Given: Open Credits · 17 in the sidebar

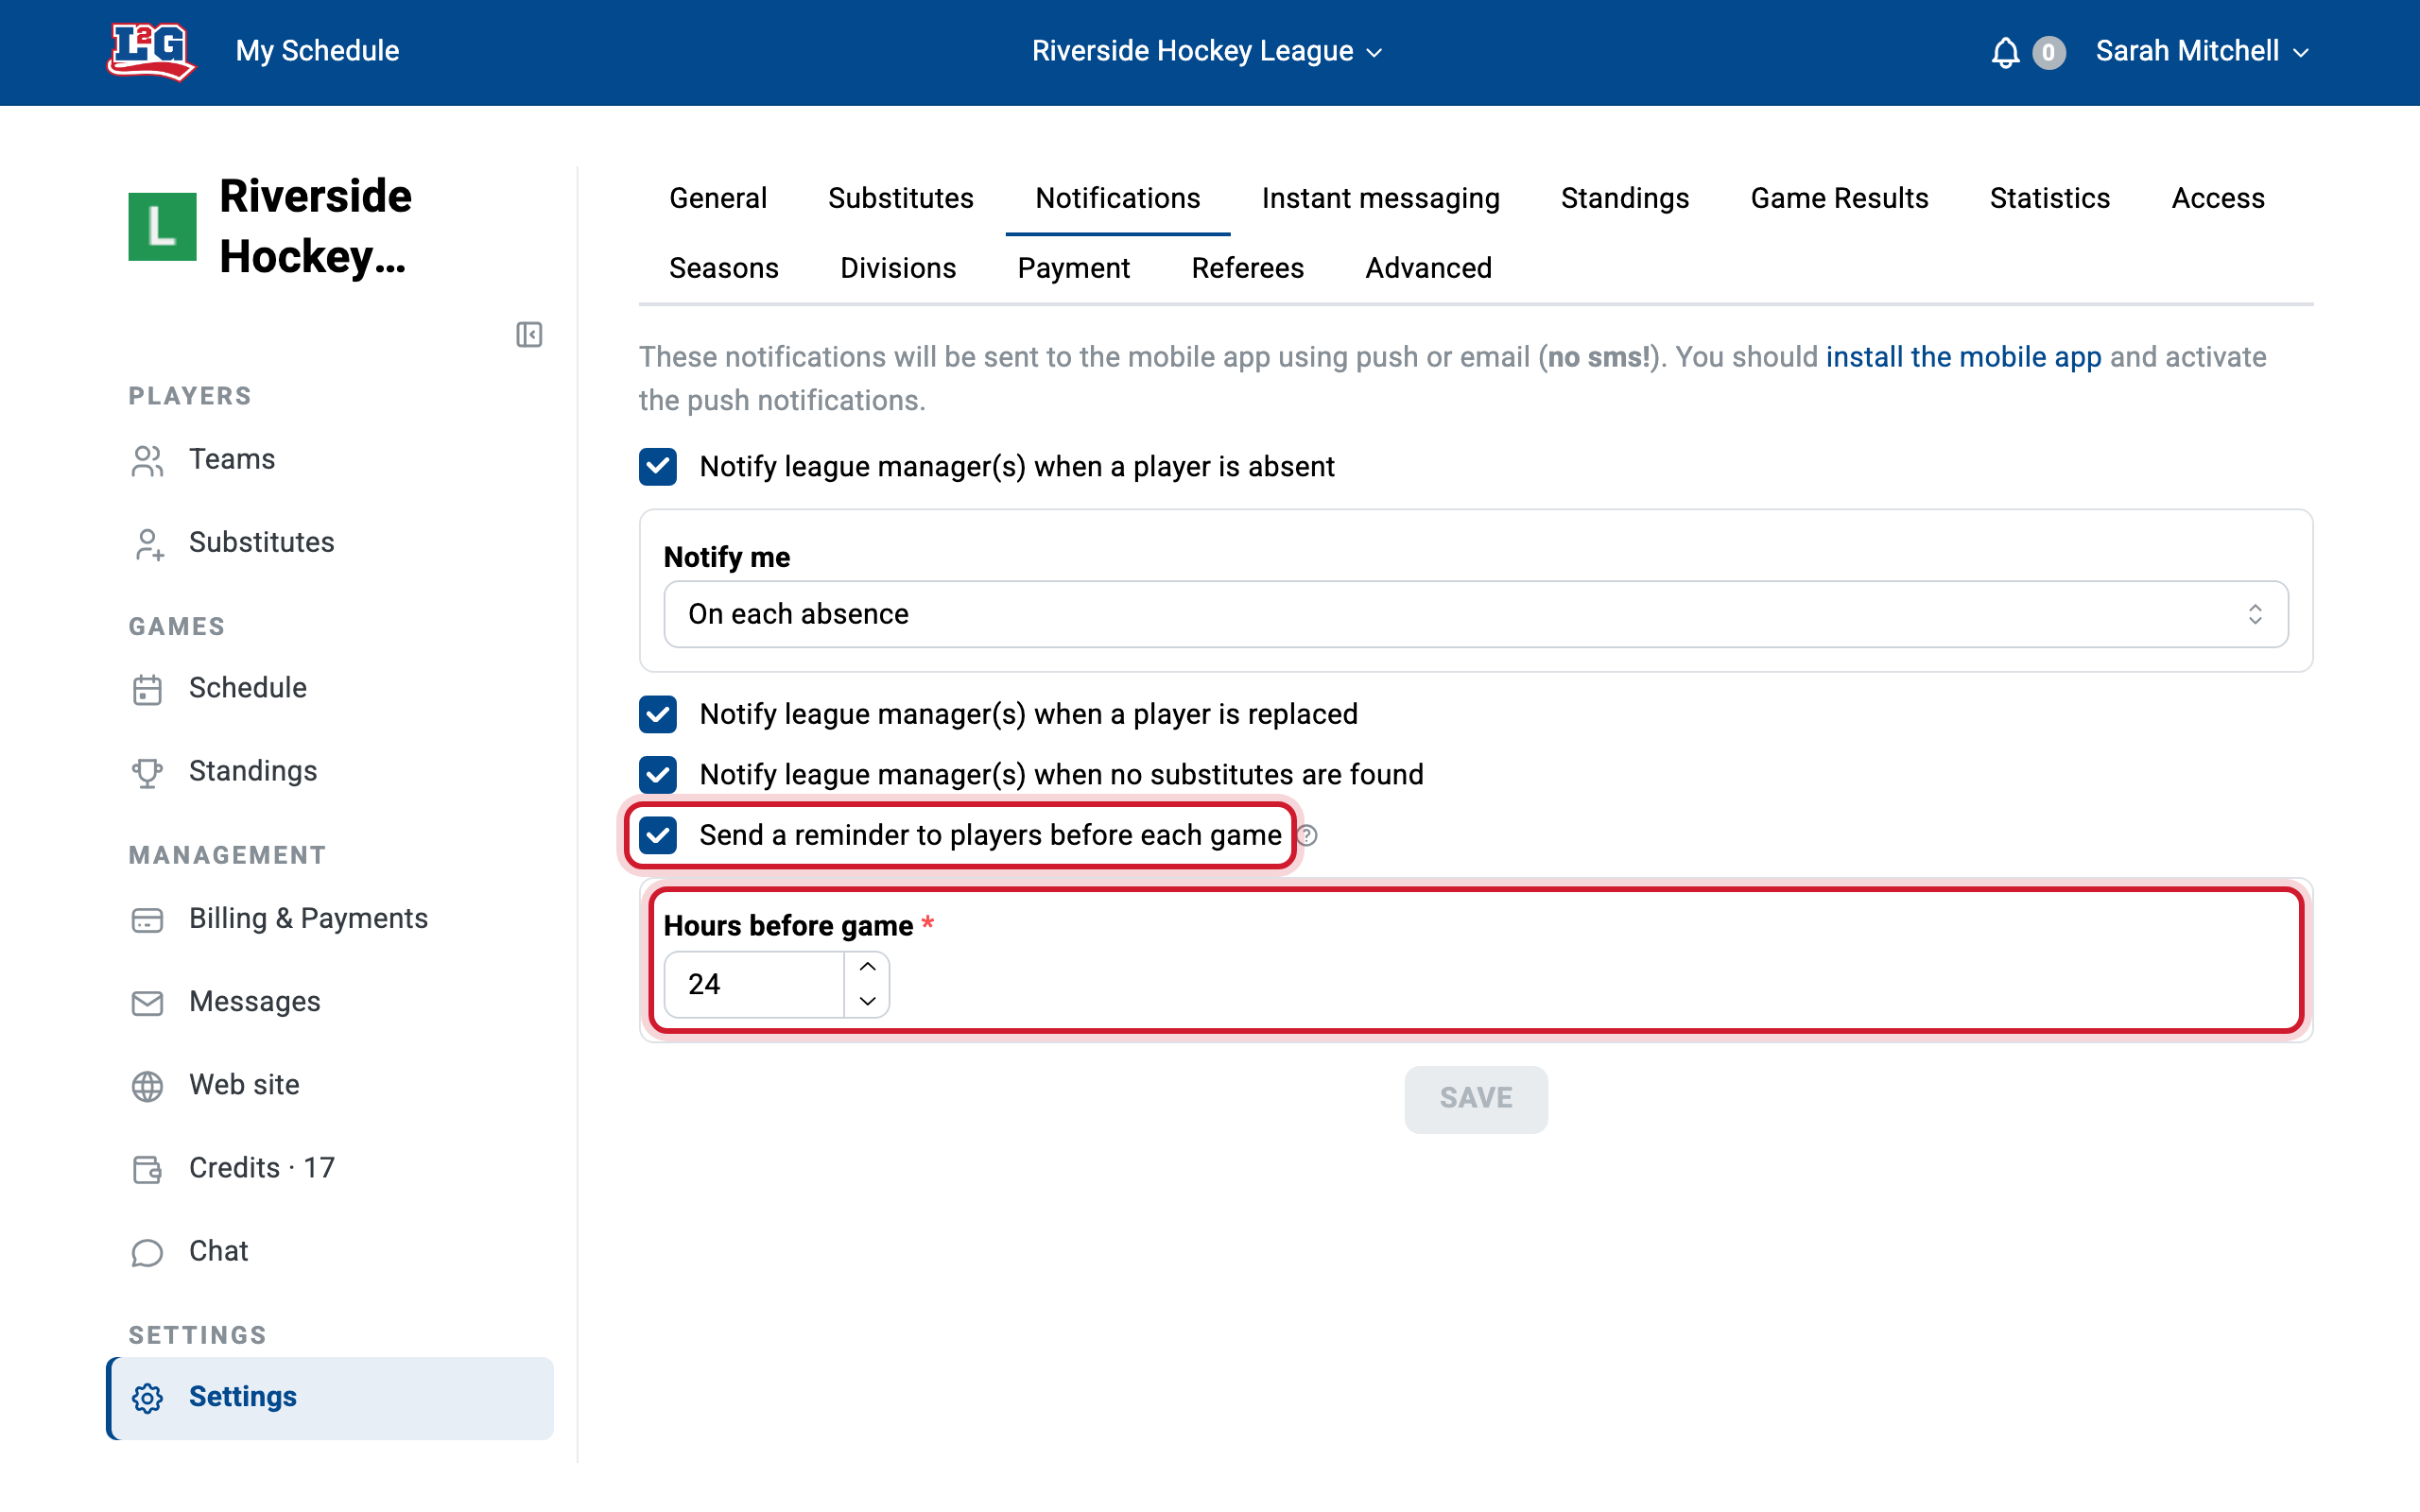Looking at the screenshot, I should (330, 1168).
